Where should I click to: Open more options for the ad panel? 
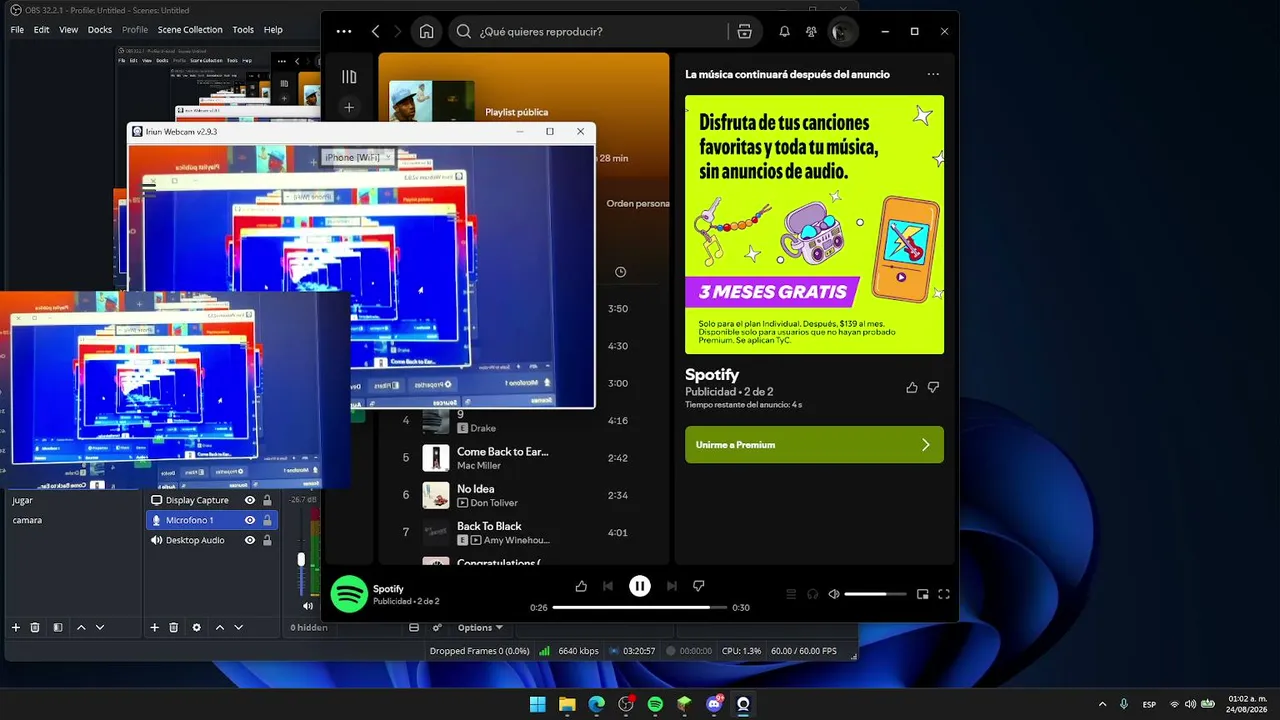[933, 74]
